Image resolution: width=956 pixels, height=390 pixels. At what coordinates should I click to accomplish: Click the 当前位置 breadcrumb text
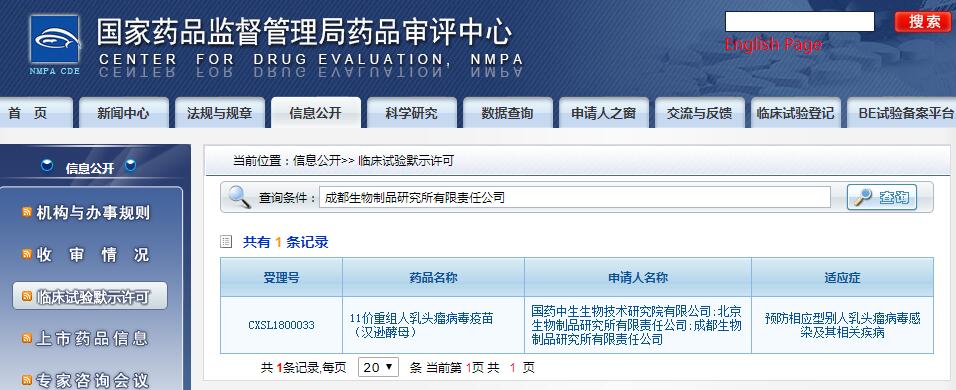click(343, 161)
